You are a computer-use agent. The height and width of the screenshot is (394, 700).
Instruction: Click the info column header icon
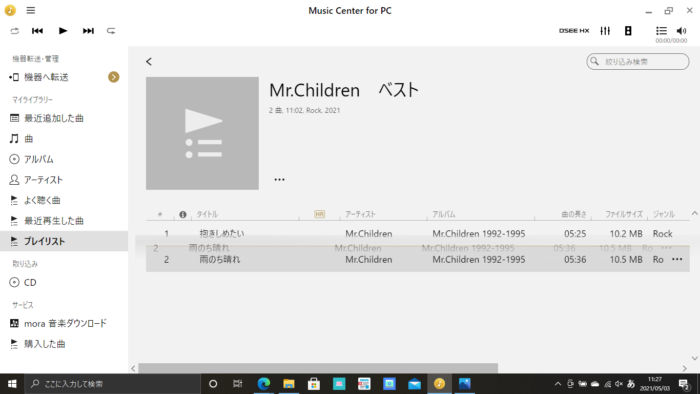coord(183,215)
